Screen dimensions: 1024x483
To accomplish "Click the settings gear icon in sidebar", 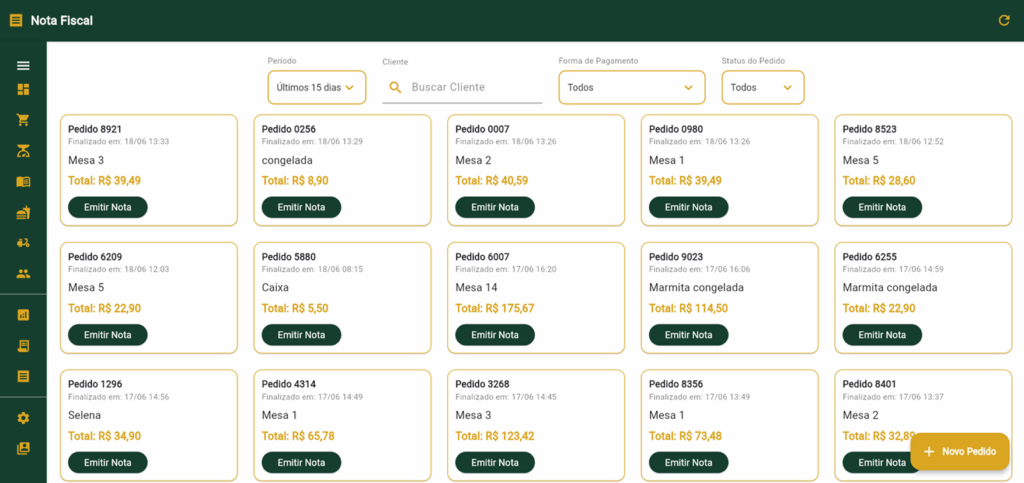I will pyautogui.click(x=23, y=418).
